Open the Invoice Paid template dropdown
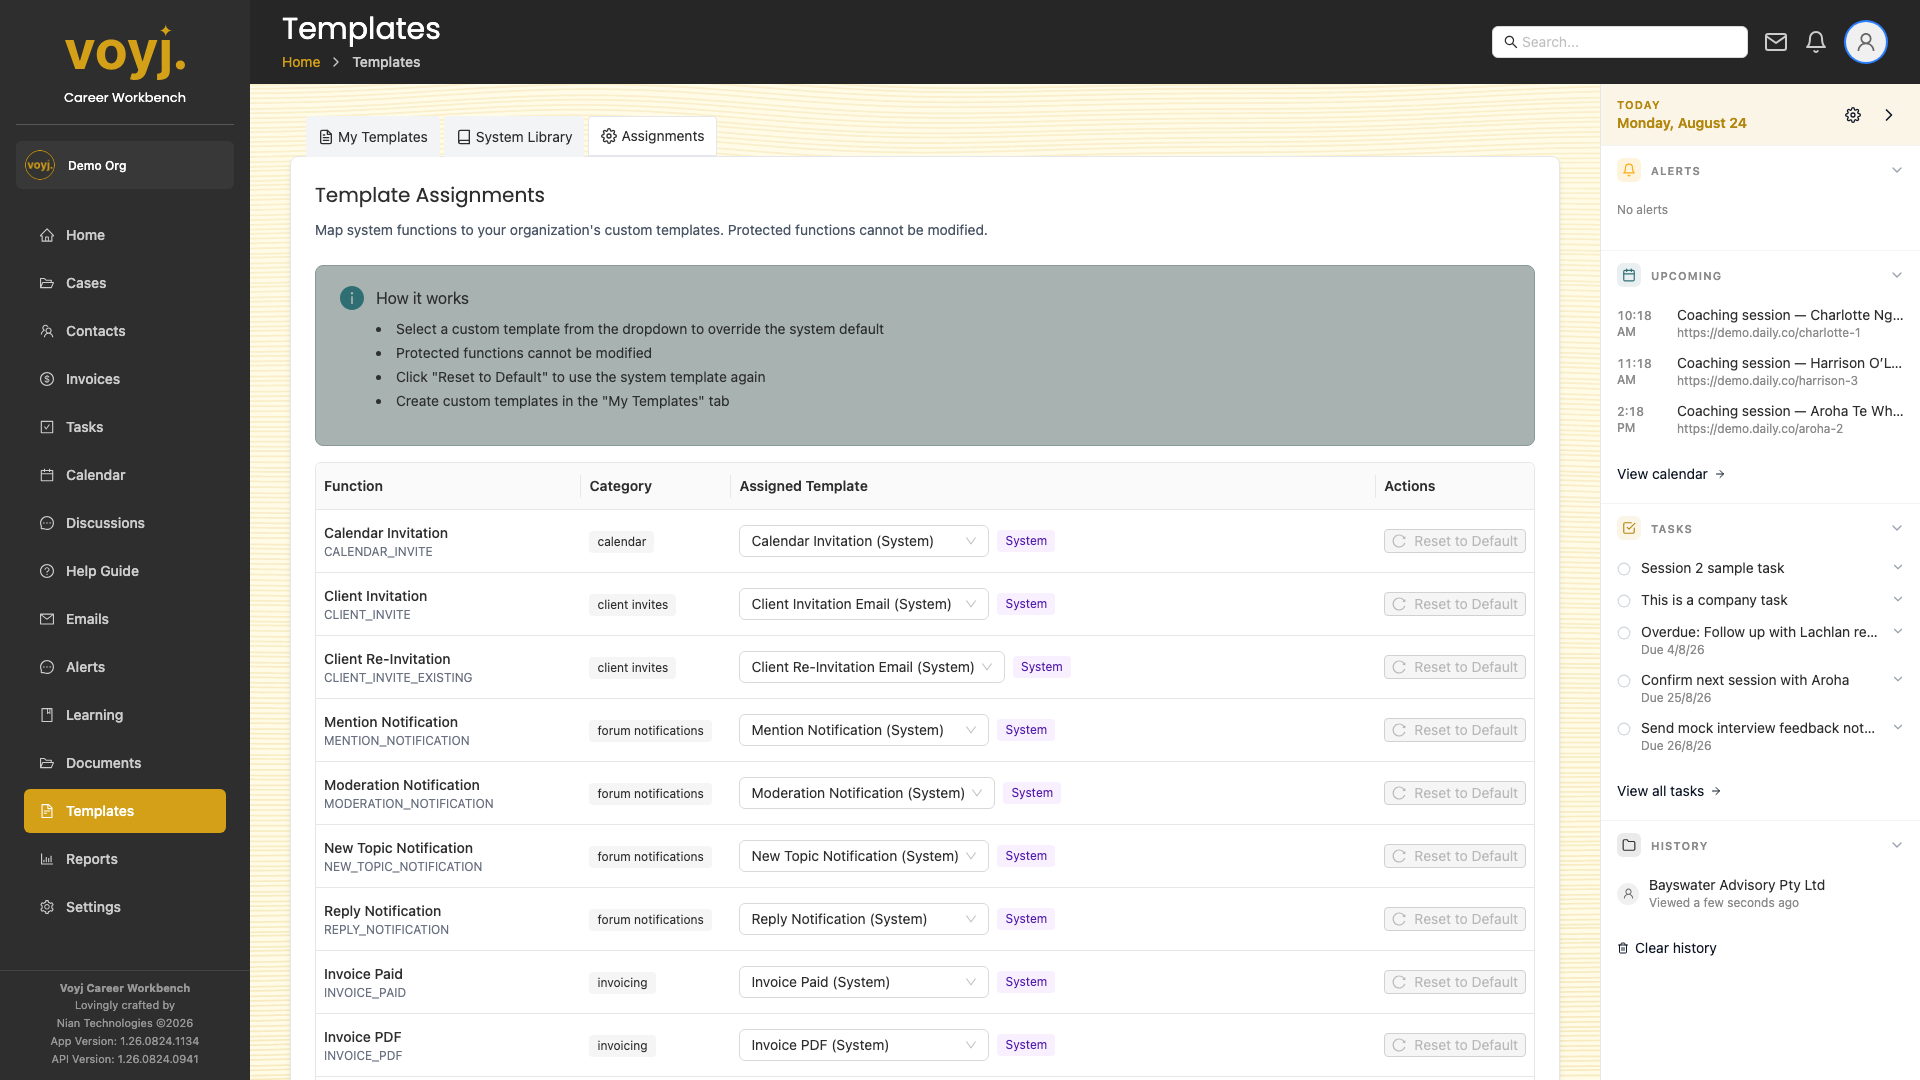Image resolution: width=1920 pixels, height=1080 pixels. tap(863, 982)
